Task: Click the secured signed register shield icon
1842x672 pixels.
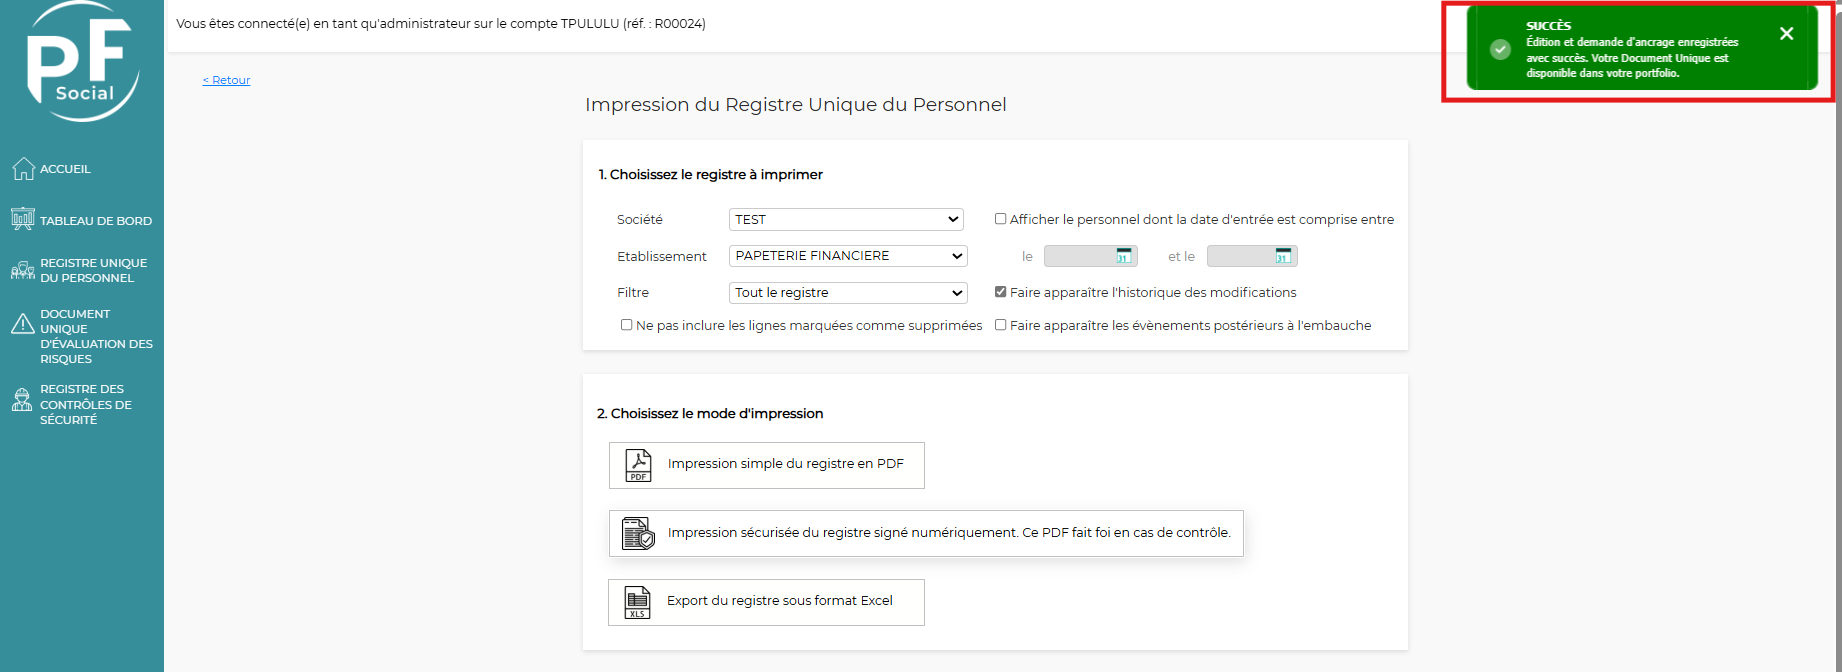Action: pos(638,534)
